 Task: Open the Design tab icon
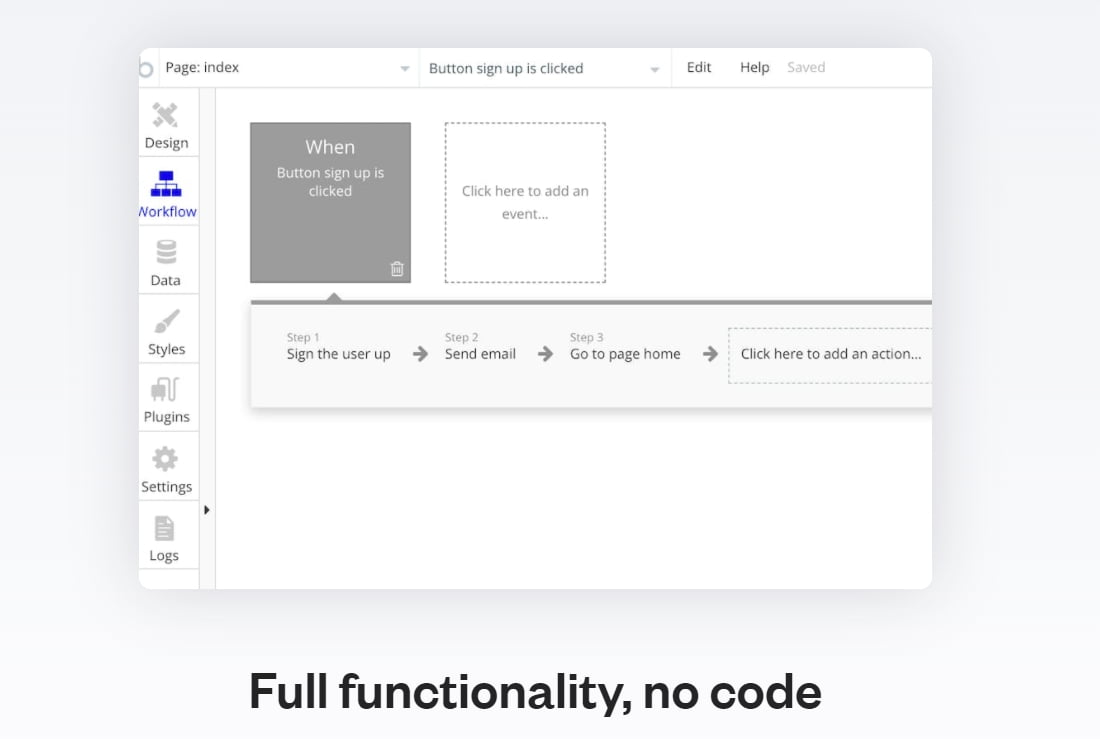[166, 115]
